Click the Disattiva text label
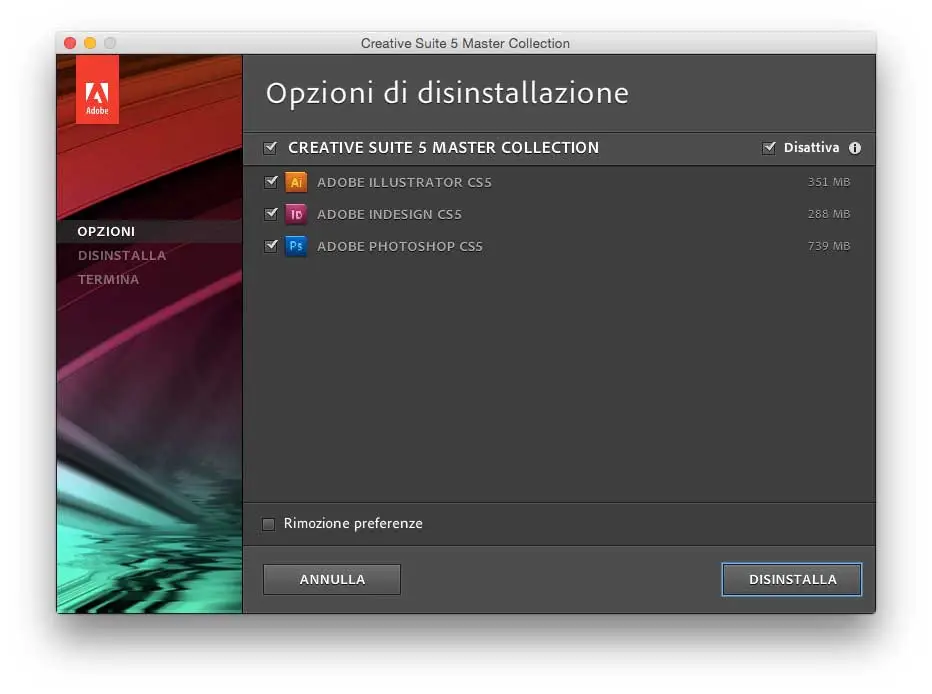 point(812,148)
